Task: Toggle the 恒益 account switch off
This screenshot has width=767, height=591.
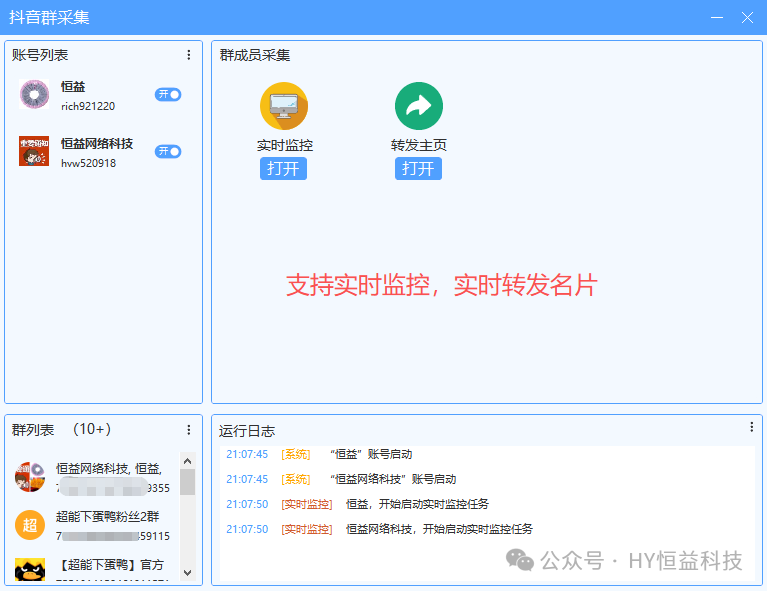Action: [x=168, y=94]
